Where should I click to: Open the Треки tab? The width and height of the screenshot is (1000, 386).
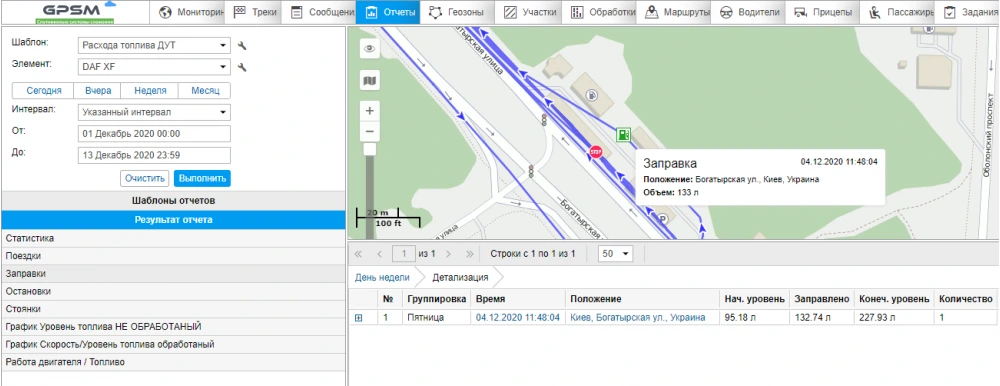pyautogui.click(x=254, y=12)
